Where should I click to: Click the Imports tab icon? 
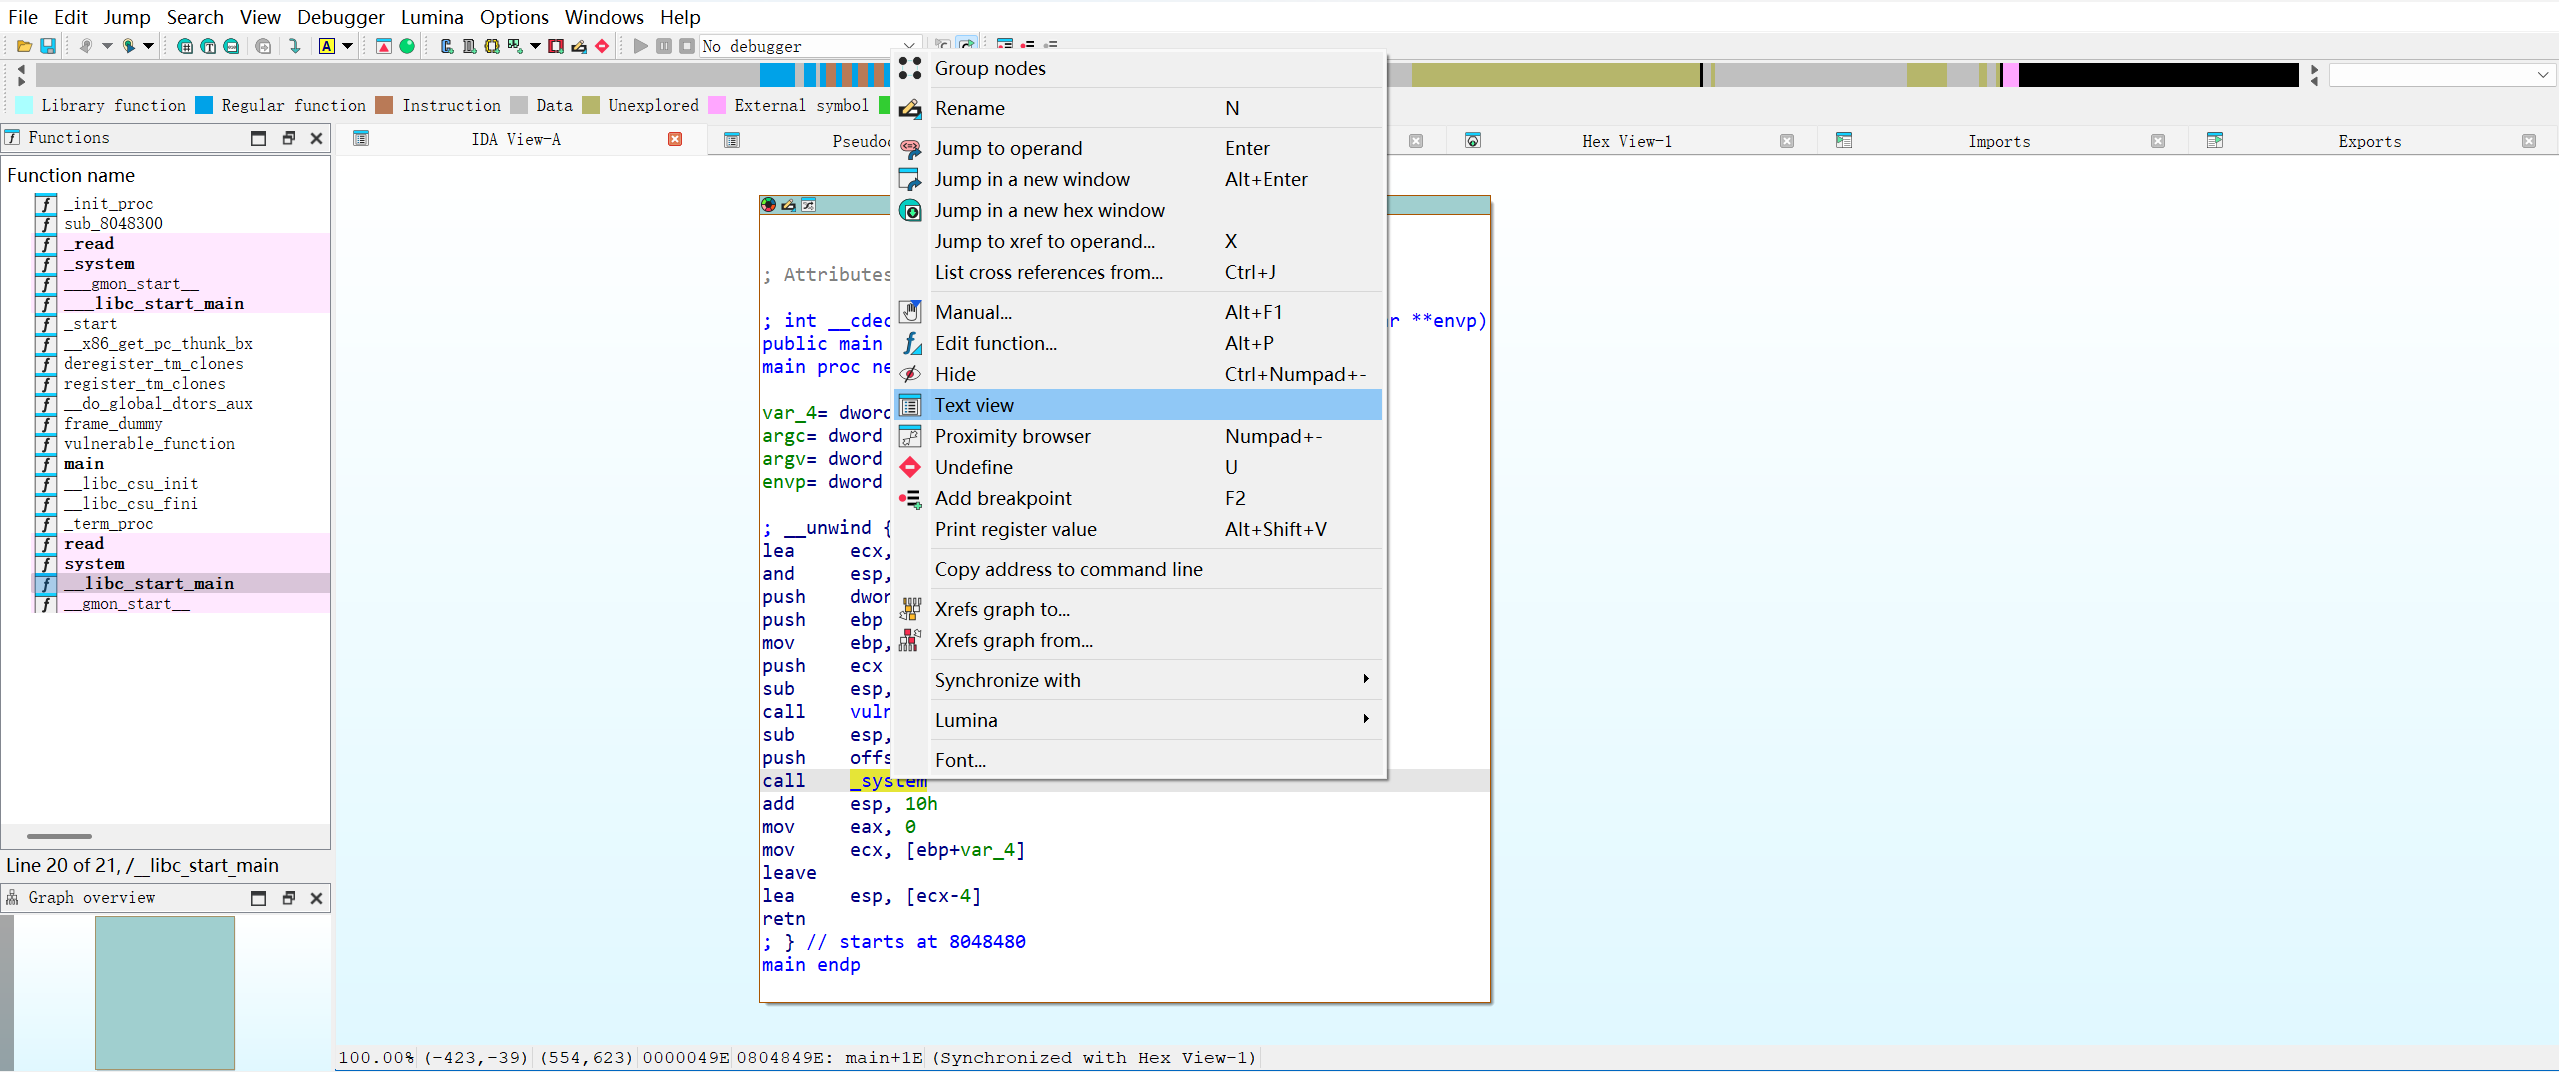[1844, 141]
